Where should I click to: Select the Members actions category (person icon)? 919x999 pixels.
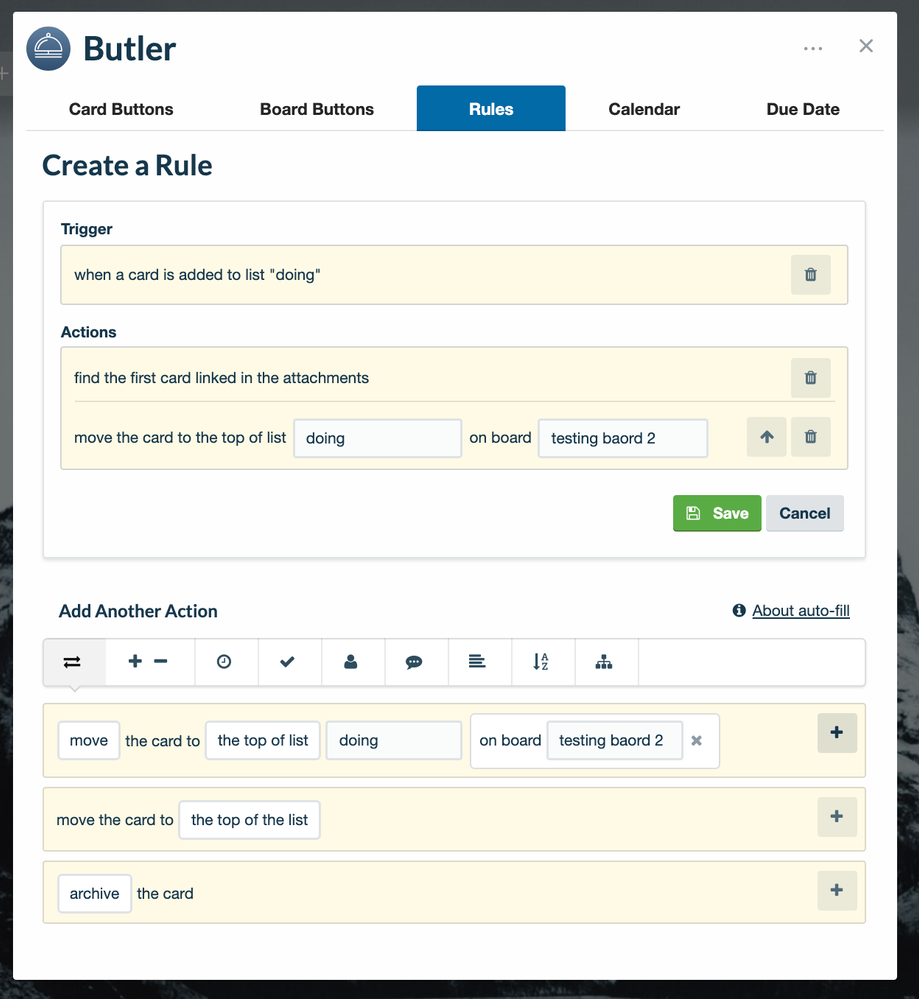tap(353, 662)
